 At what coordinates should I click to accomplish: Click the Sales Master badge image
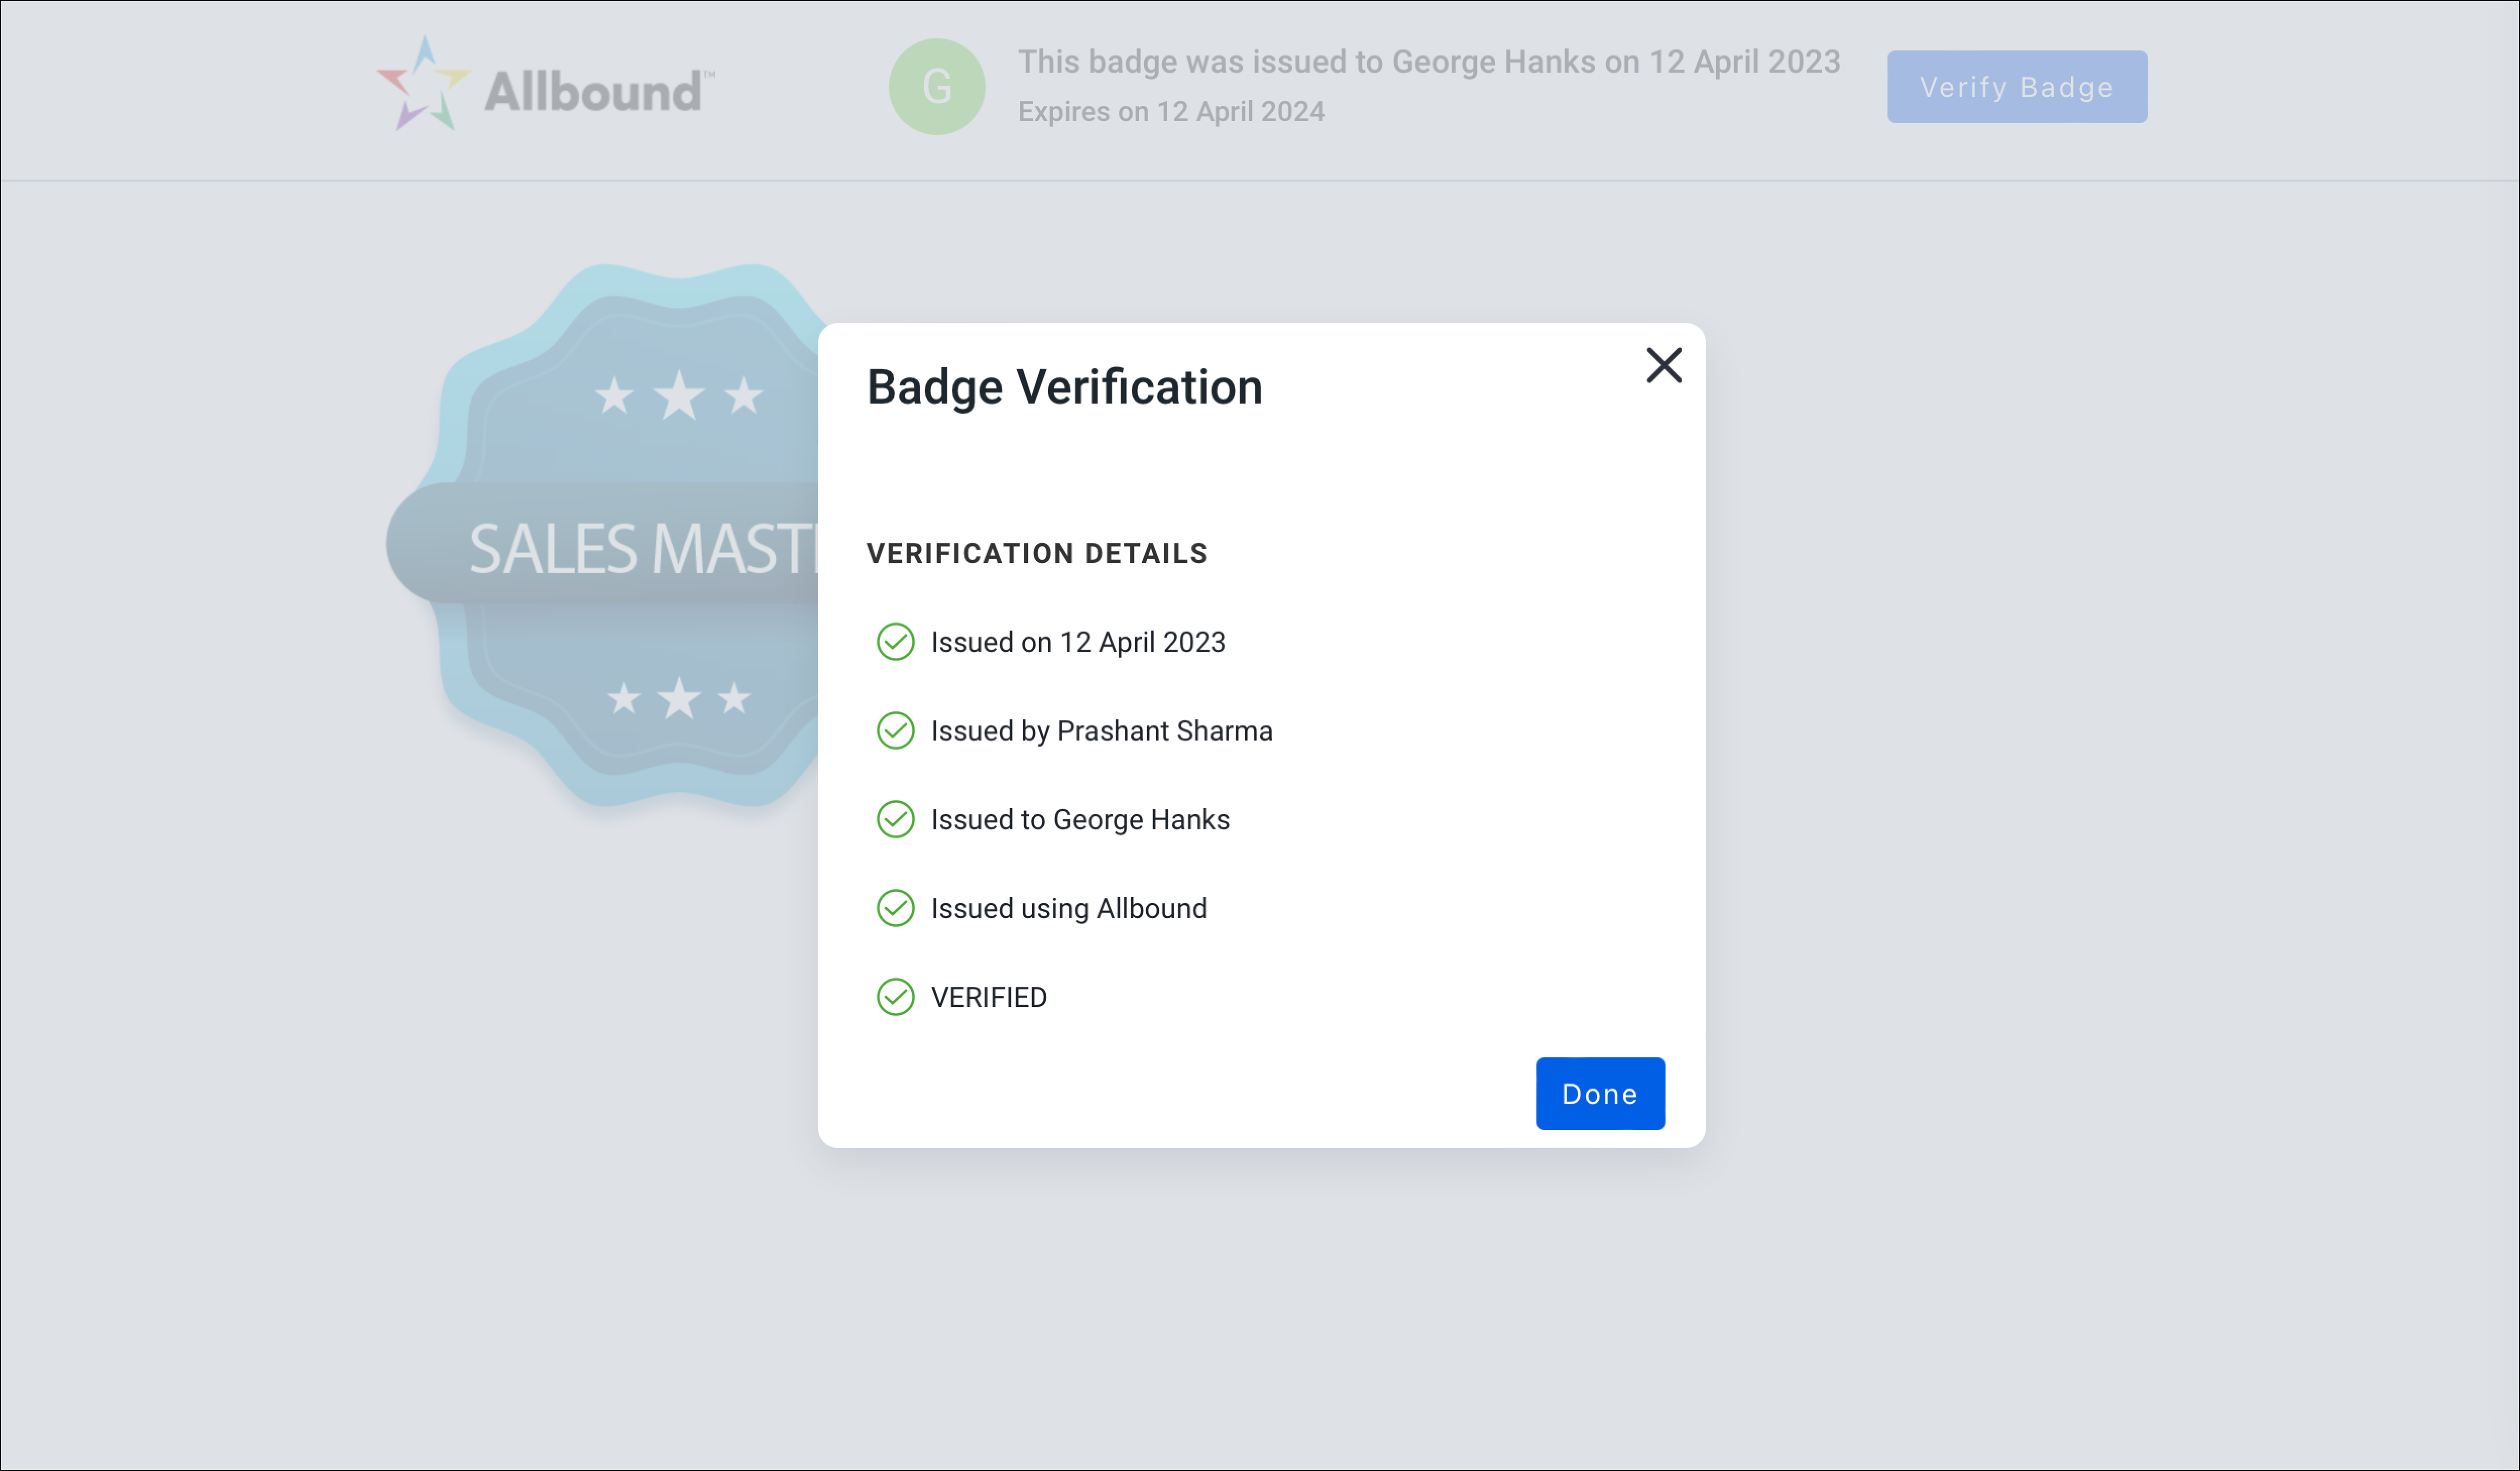(x=610, y=535)
